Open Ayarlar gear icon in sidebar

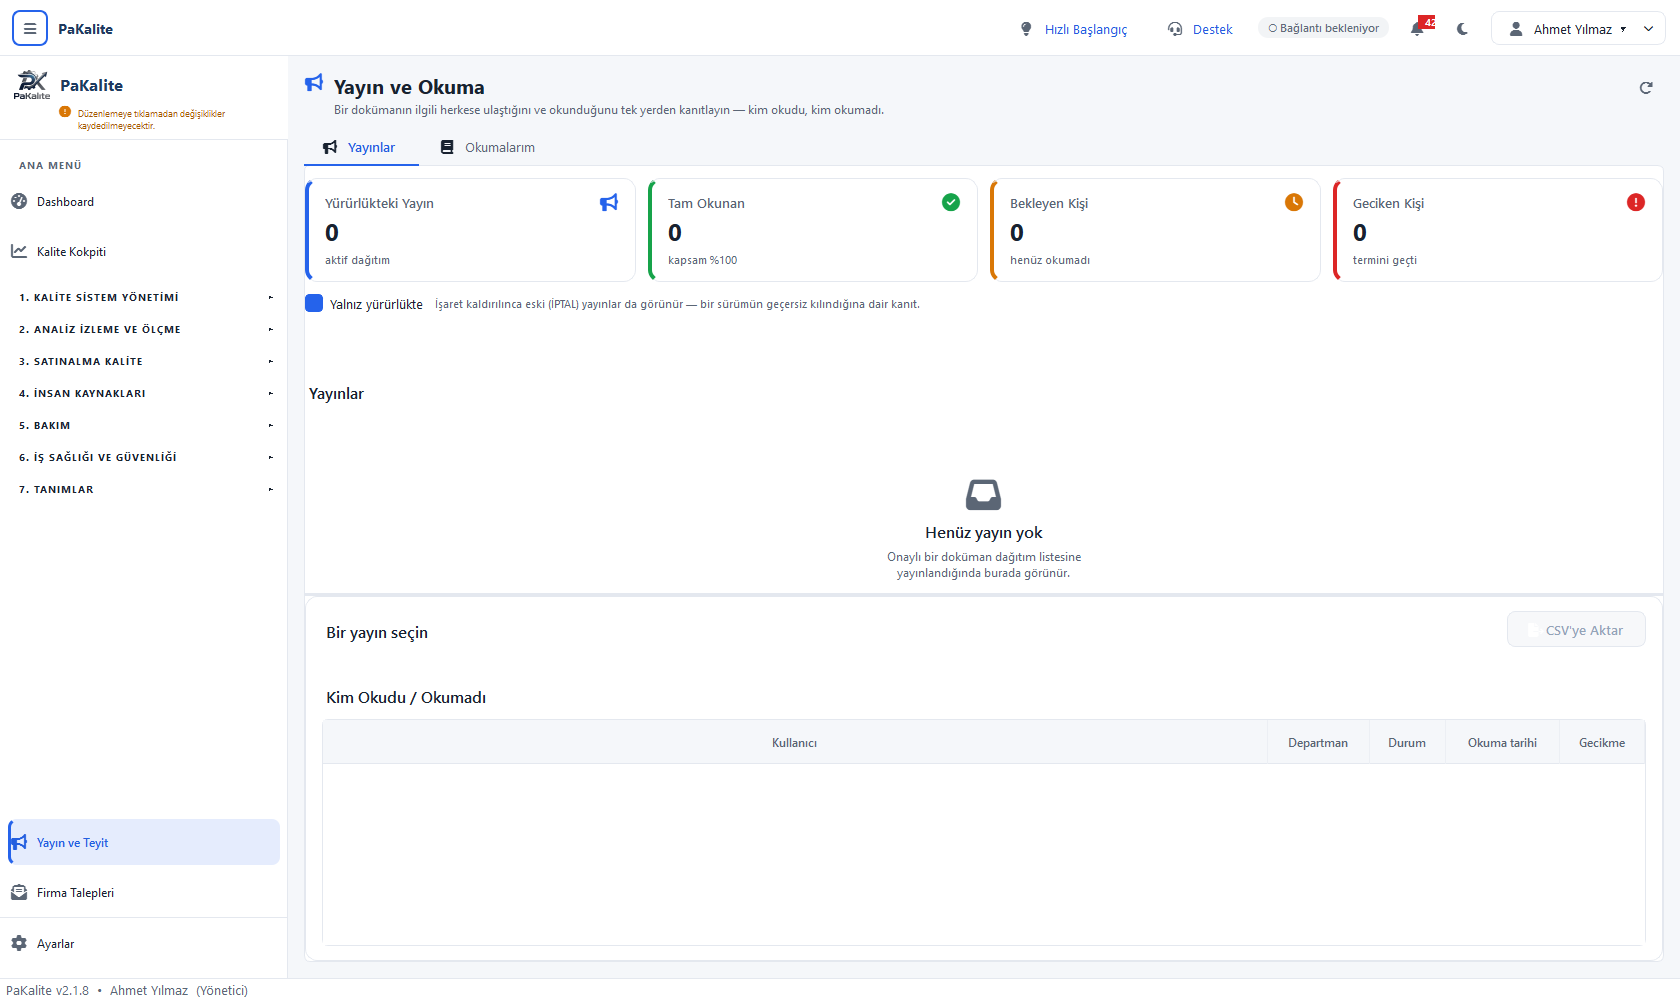[19, 943]
